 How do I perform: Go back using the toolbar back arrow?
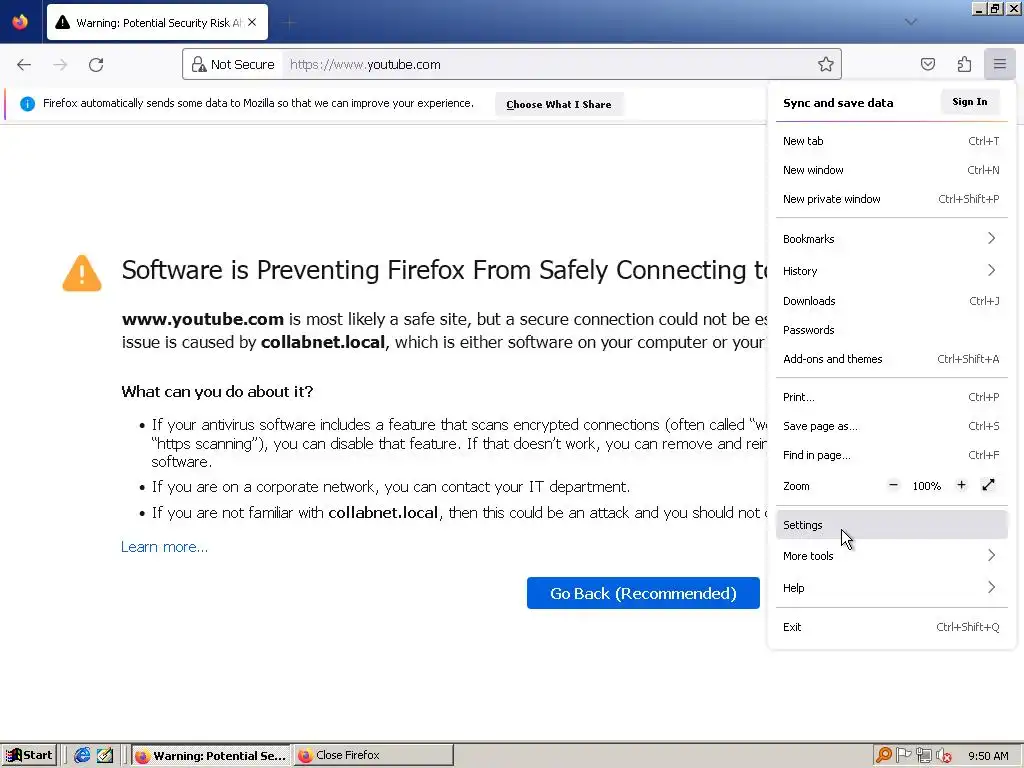pos(24,65)
